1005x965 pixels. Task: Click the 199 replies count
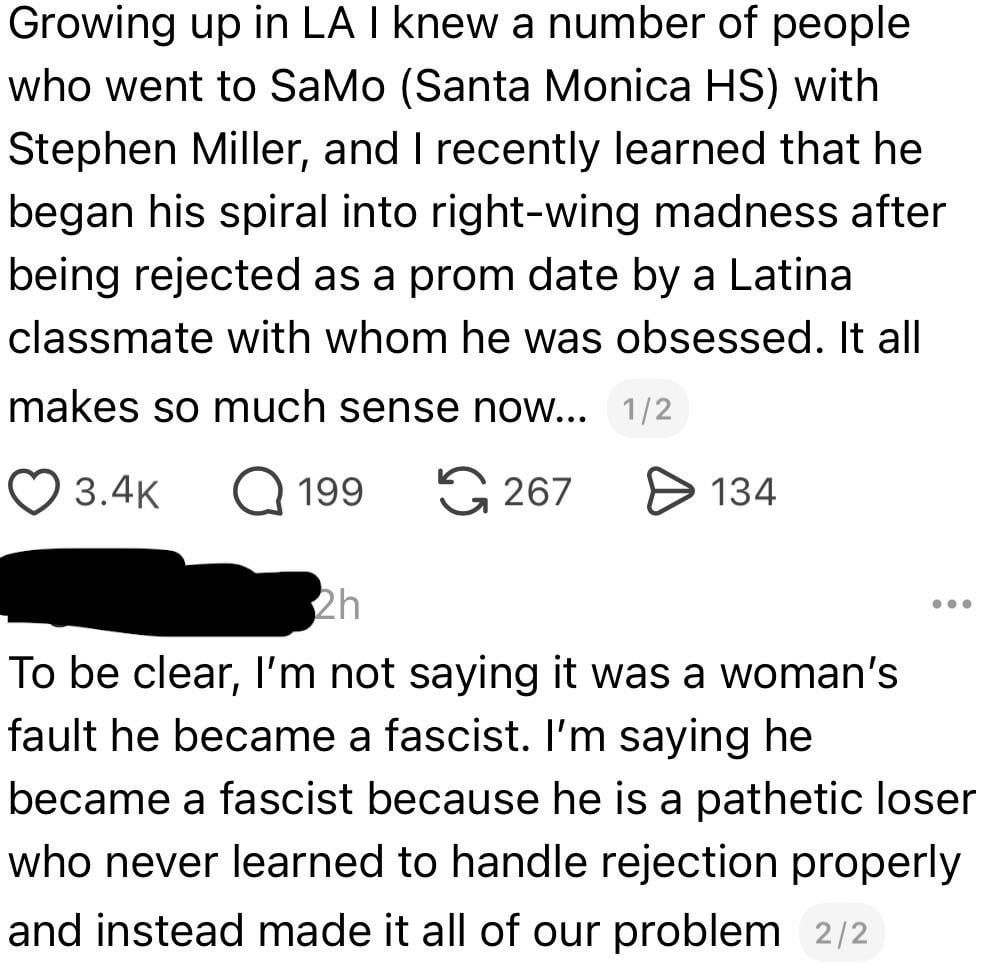pos(330,492)
